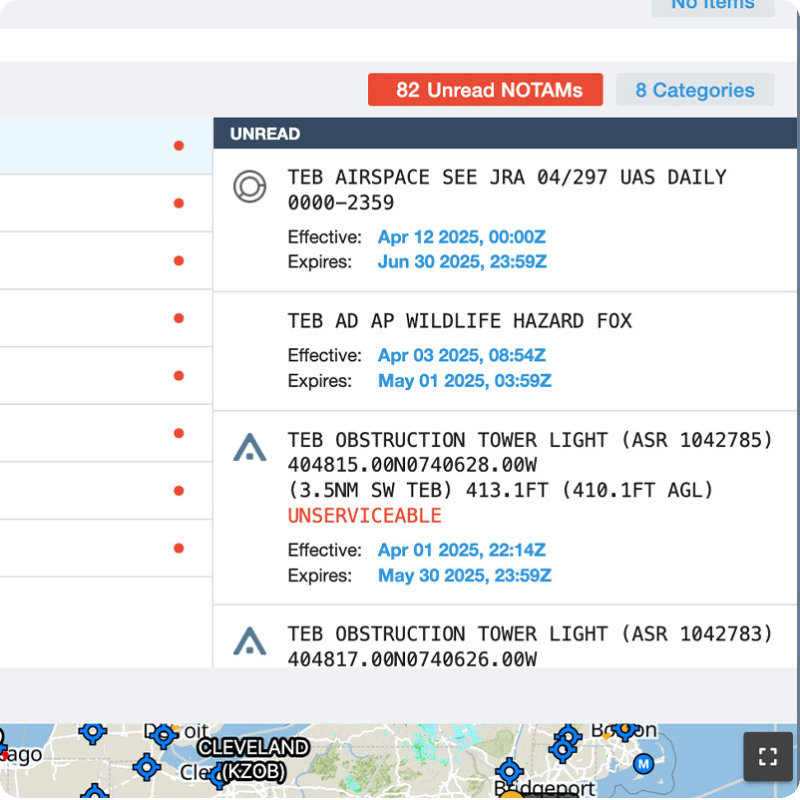Viewport: 800px width, 800px height.
Task: Click the UNREAD section header
Action: (505, 133)
